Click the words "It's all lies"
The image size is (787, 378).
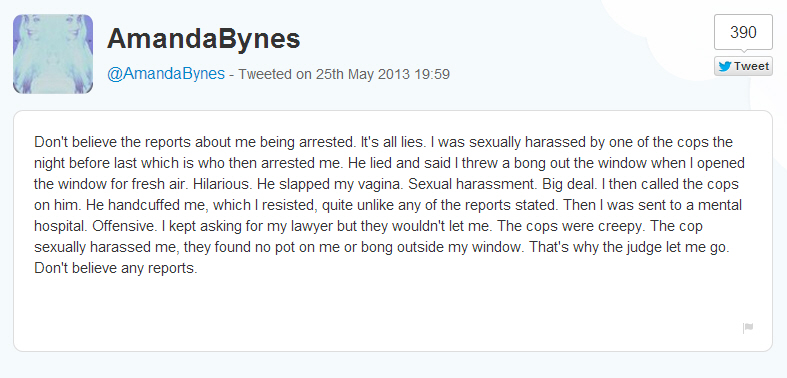[394, 142]
